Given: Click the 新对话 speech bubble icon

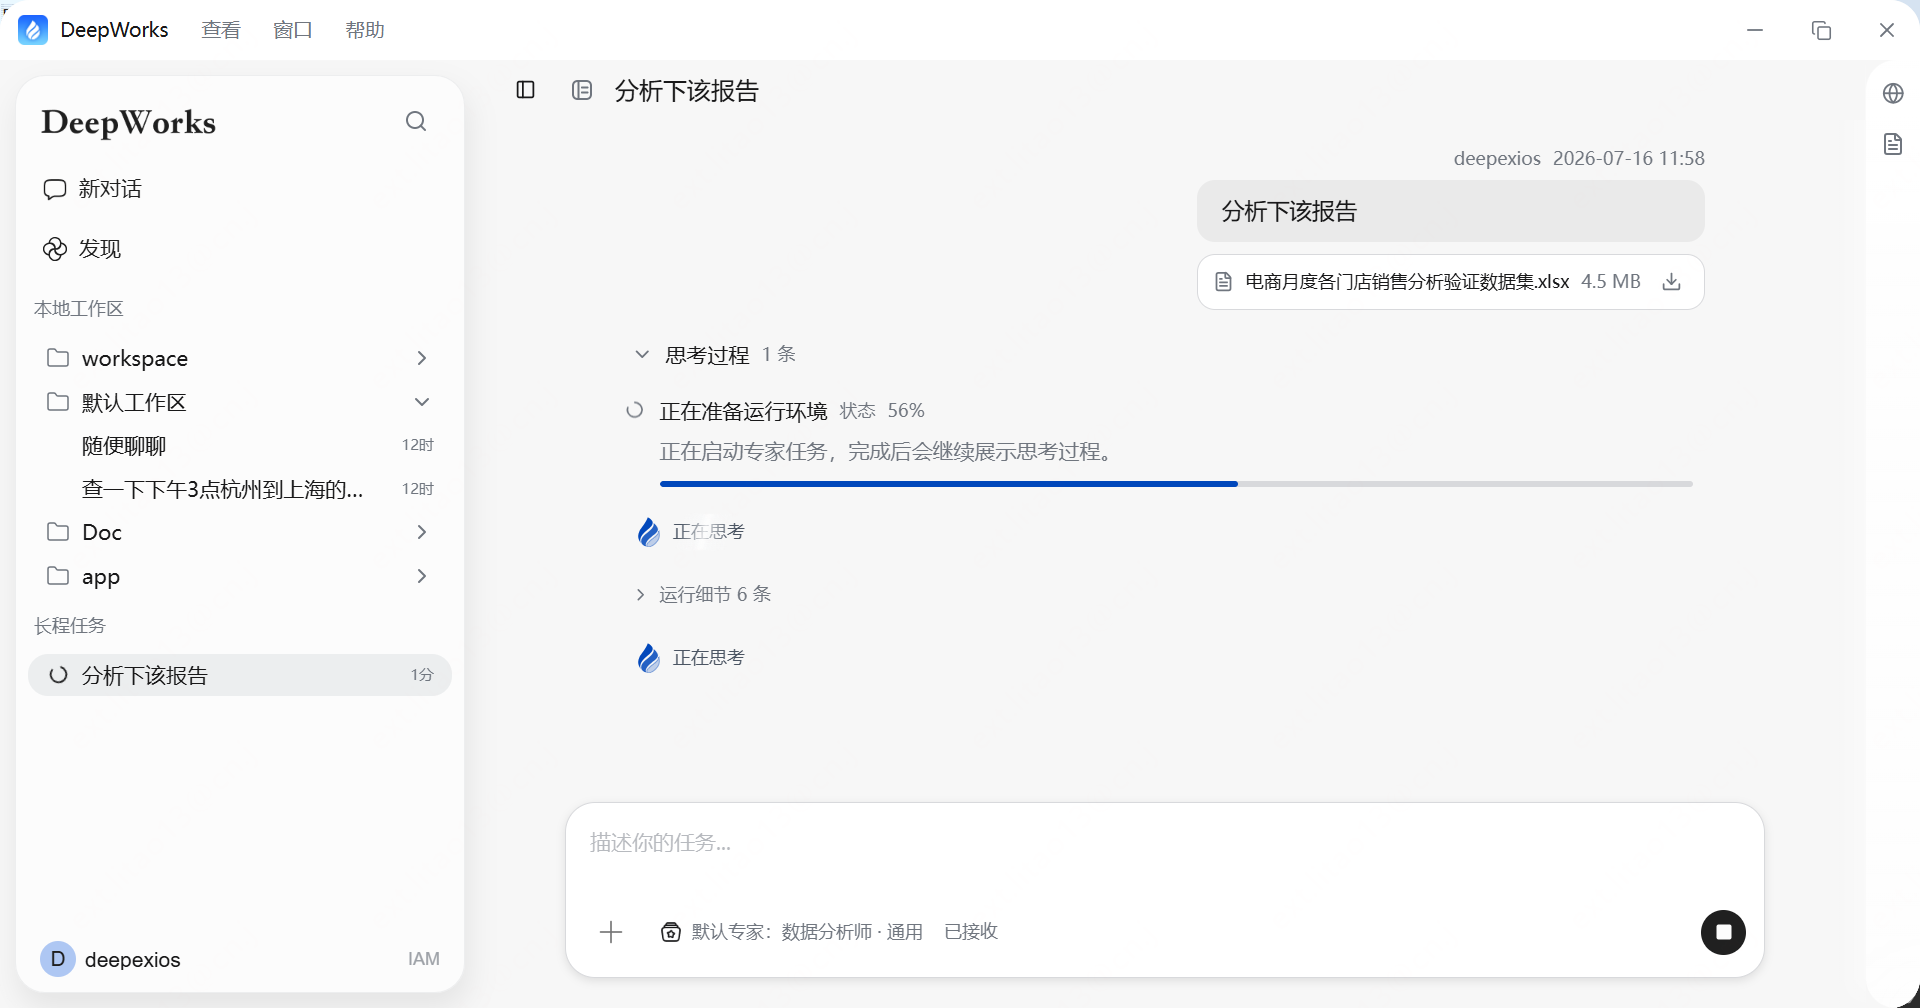Looking at the screenshot, I should pos(54,189).
